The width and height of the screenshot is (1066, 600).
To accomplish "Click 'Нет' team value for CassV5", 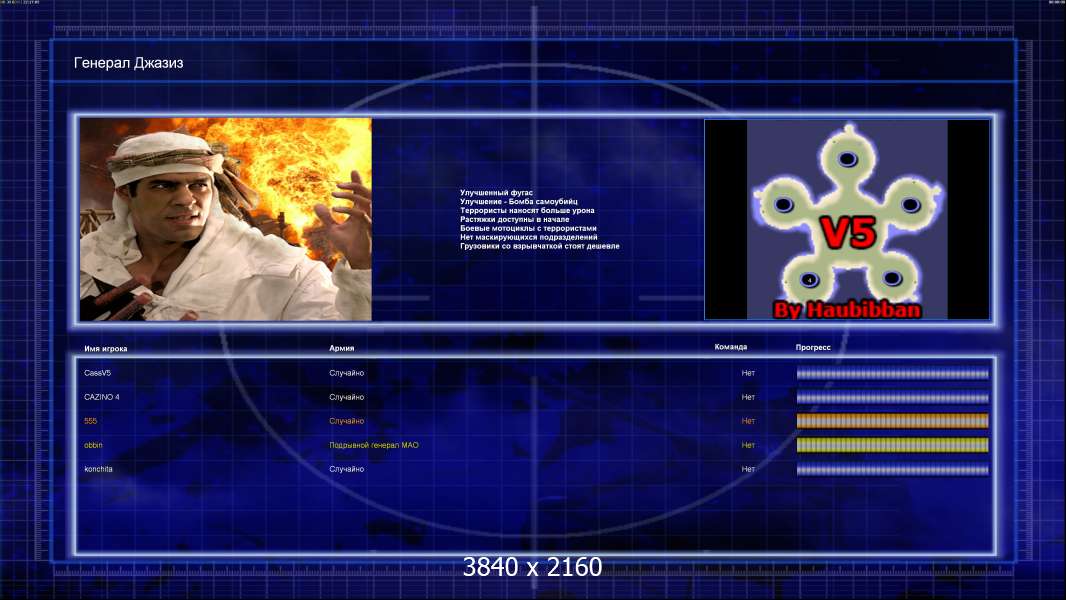I will (748, 373).
